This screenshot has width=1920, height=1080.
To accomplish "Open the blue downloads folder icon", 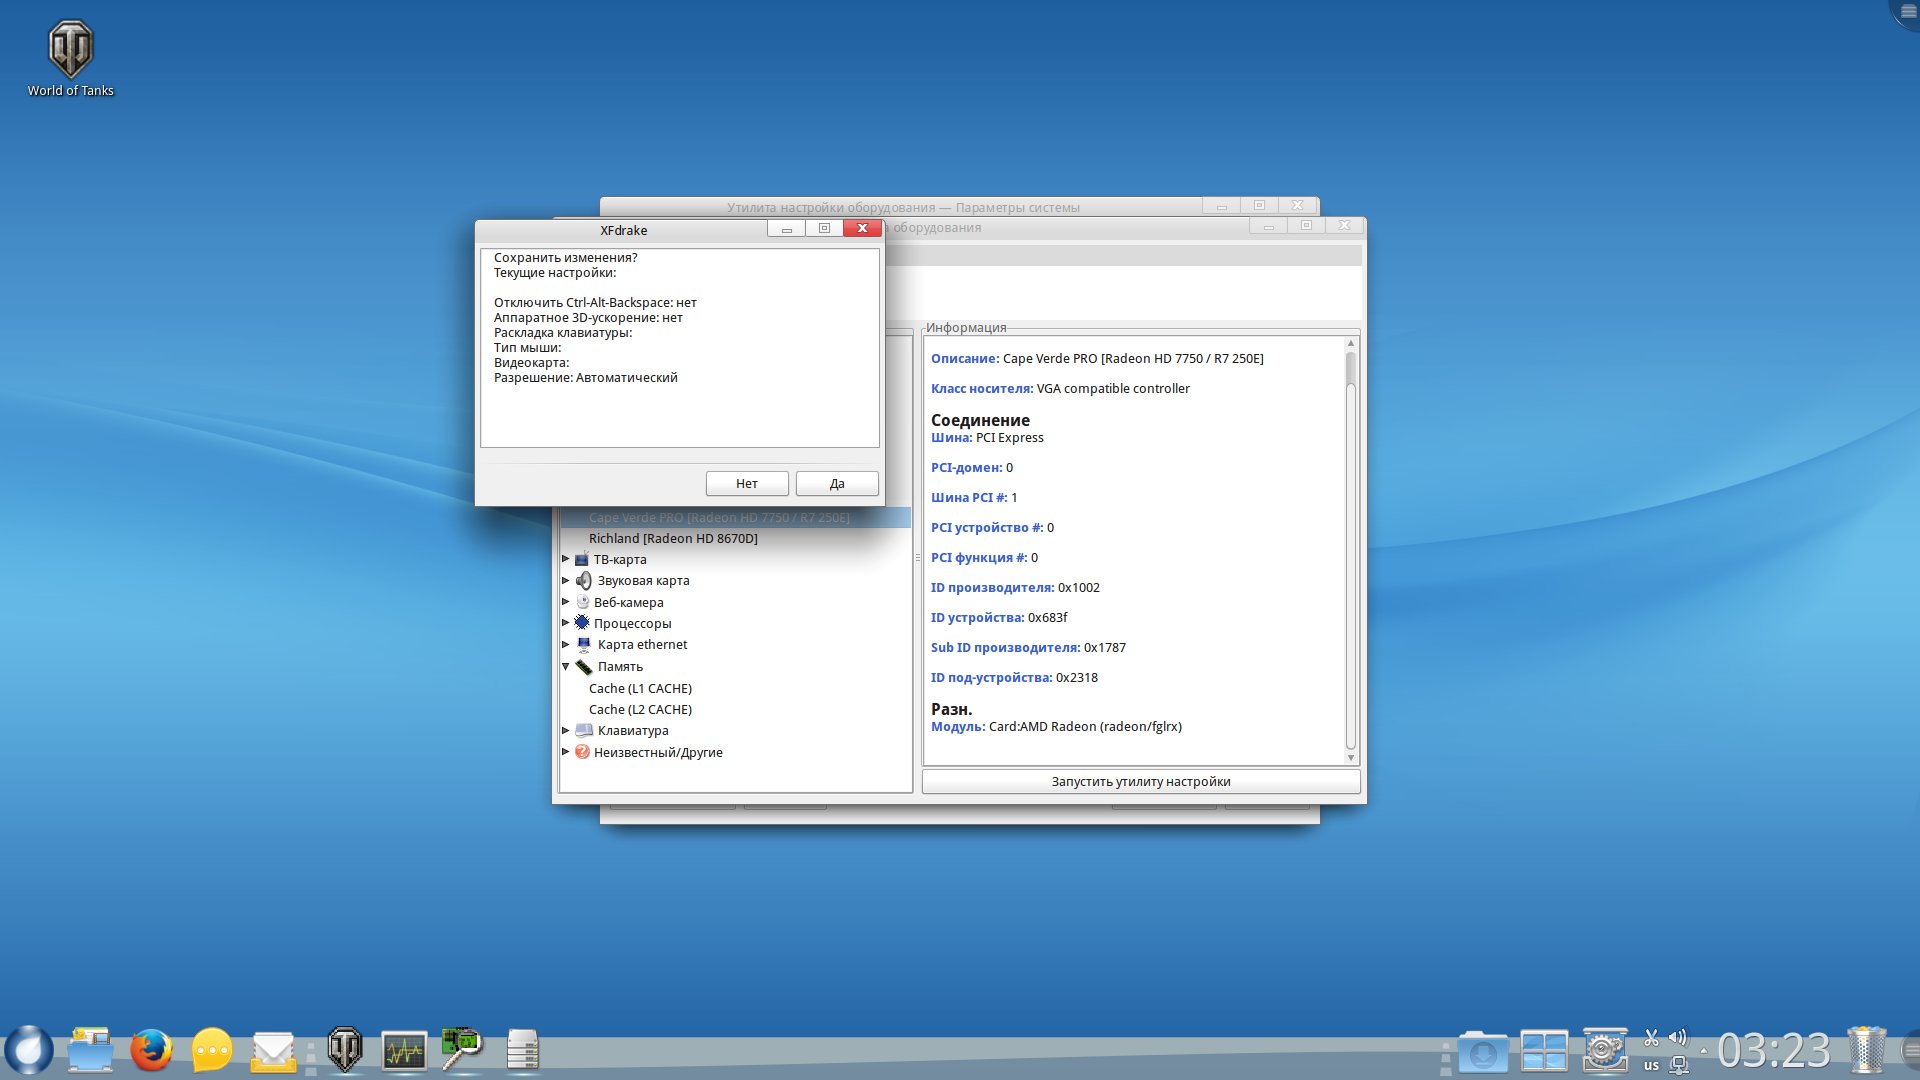I will click(x=1482, y=1052).
